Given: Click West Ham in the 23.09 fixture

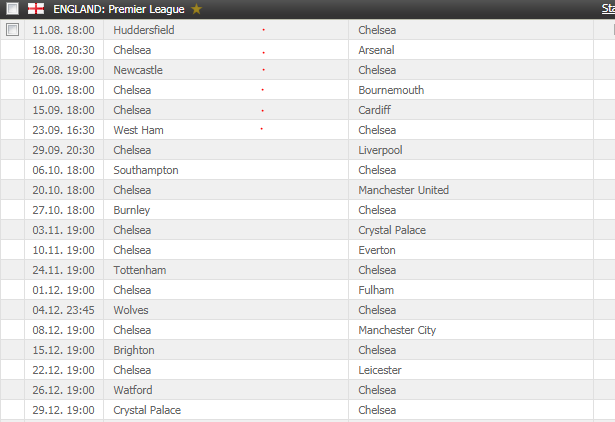Looking at the screenshot, I should click(138, 130).
